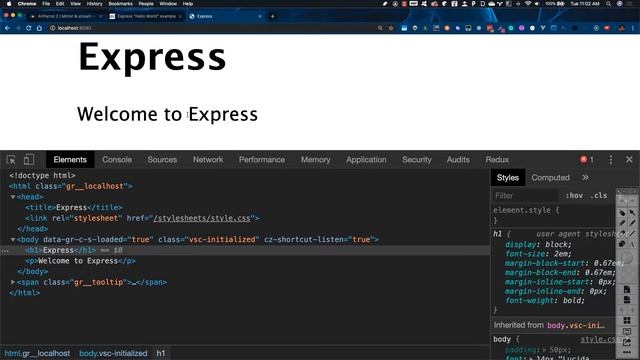Image resolution: width=640 pixels, height=360 pixels.
Task: Select the p Welcome to Express node
Action: (x=80, y=261)
